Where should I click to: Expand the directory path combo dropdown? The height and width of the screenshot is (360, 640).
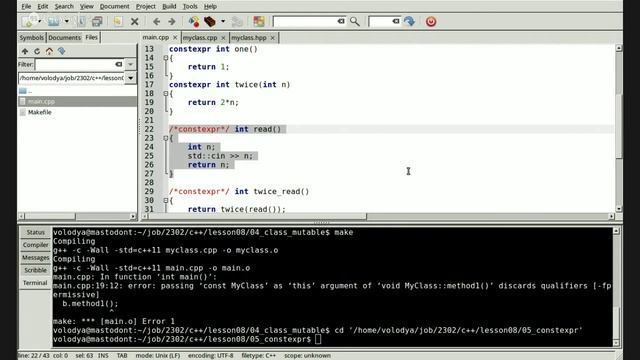click(131, 78)
